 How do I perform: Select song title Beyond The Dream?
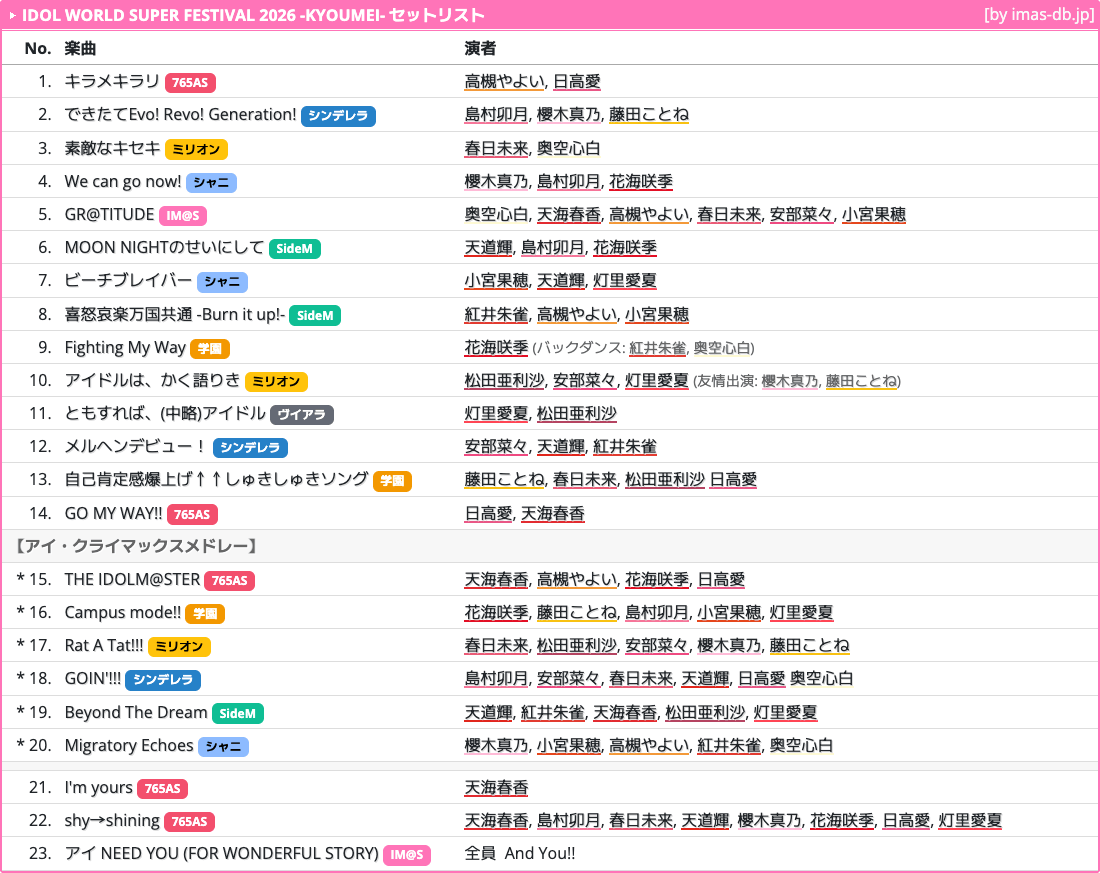coord(136,712)
